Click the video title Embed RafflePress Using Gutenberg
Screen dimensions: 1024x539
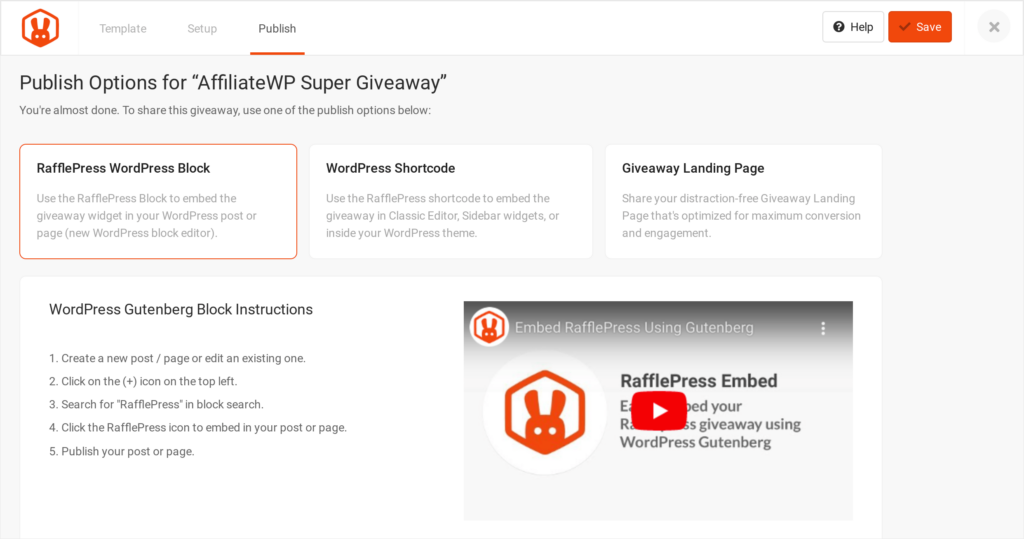pyautogui.click(x=633, y=327)
